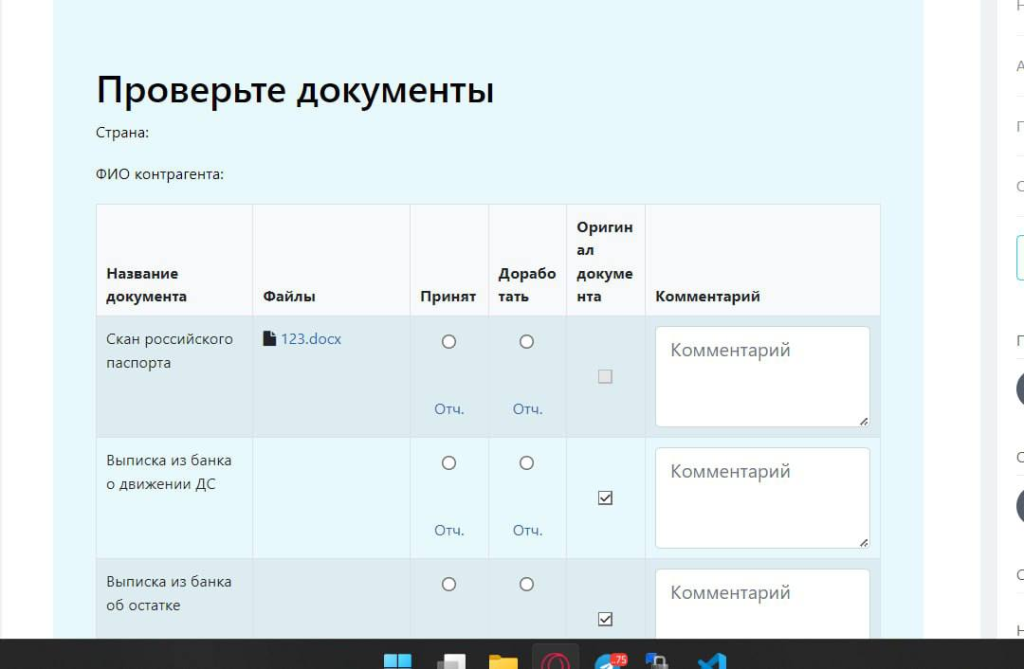Click the file icon beside 123.docx
Viewport: 1024px width, 669px height.
[x=269, y=339]
